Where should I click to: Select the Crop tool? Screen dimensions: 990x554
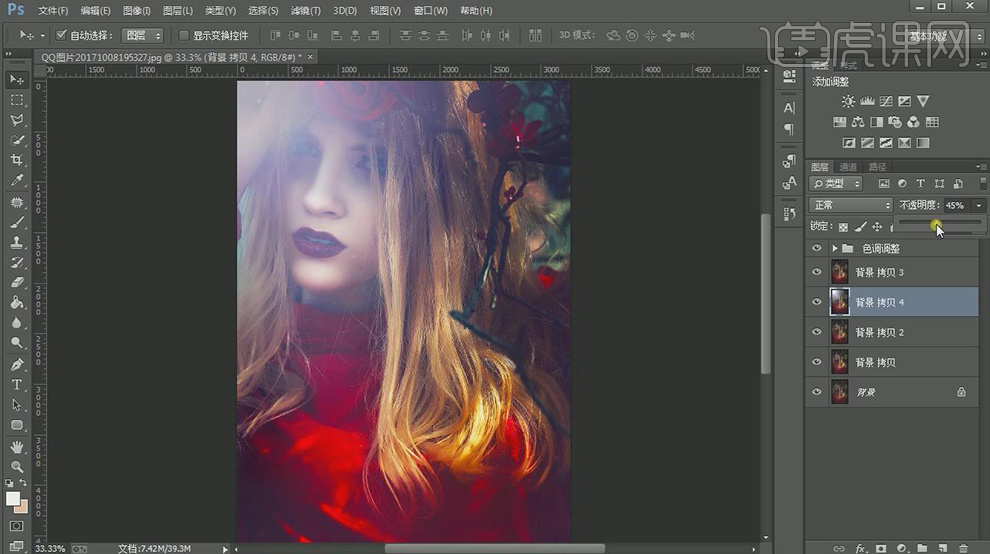17,160
